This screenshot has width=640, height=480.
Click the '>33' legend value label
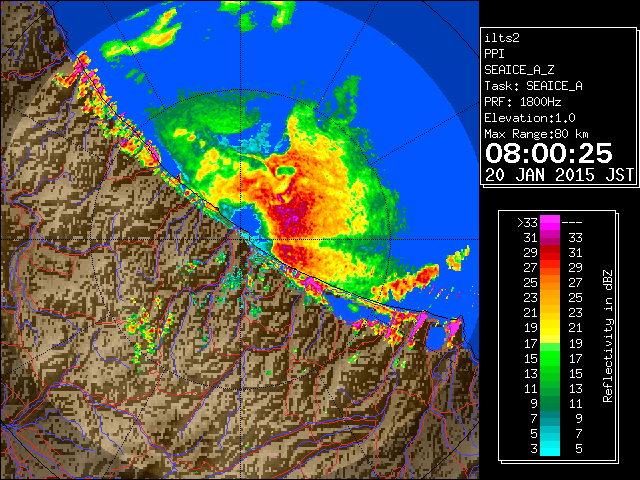tap(527, 222)
